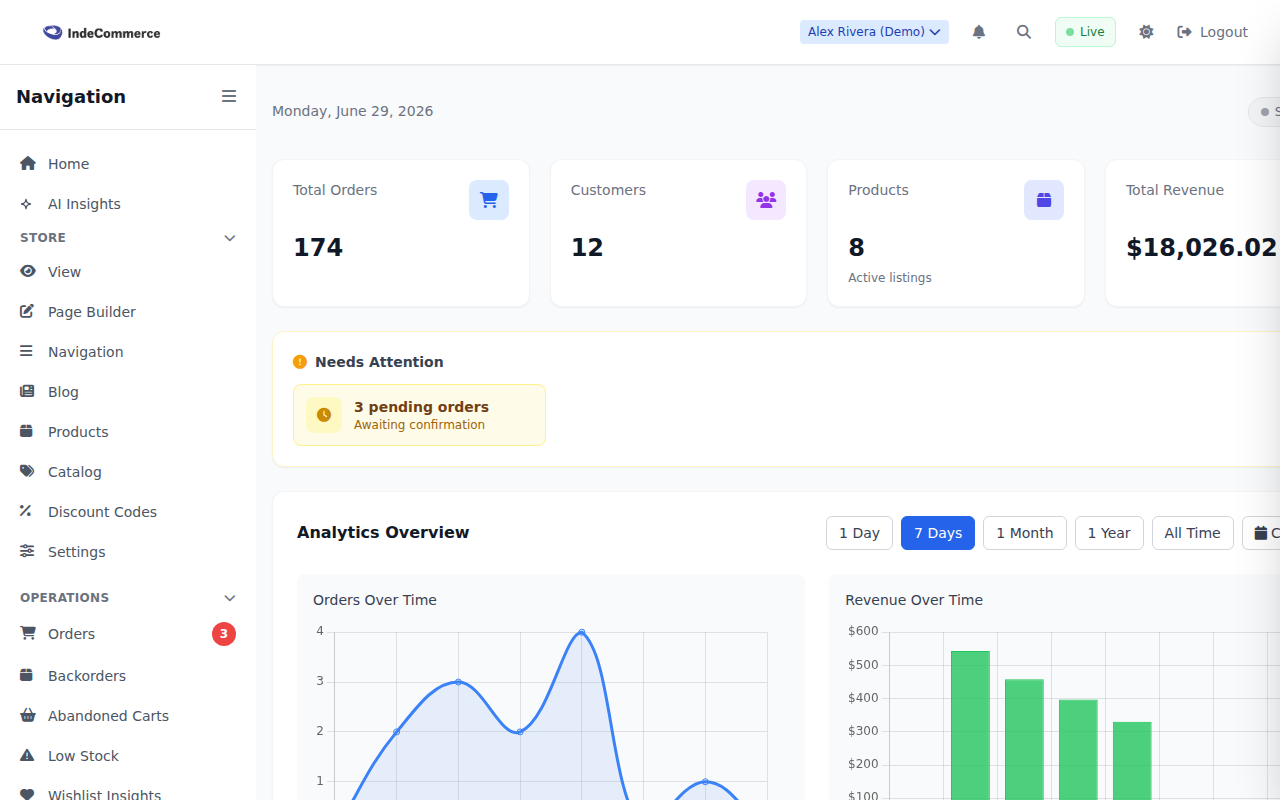
Task: Open Low Stock in the sidebar
Action: [x=128, y=756]
